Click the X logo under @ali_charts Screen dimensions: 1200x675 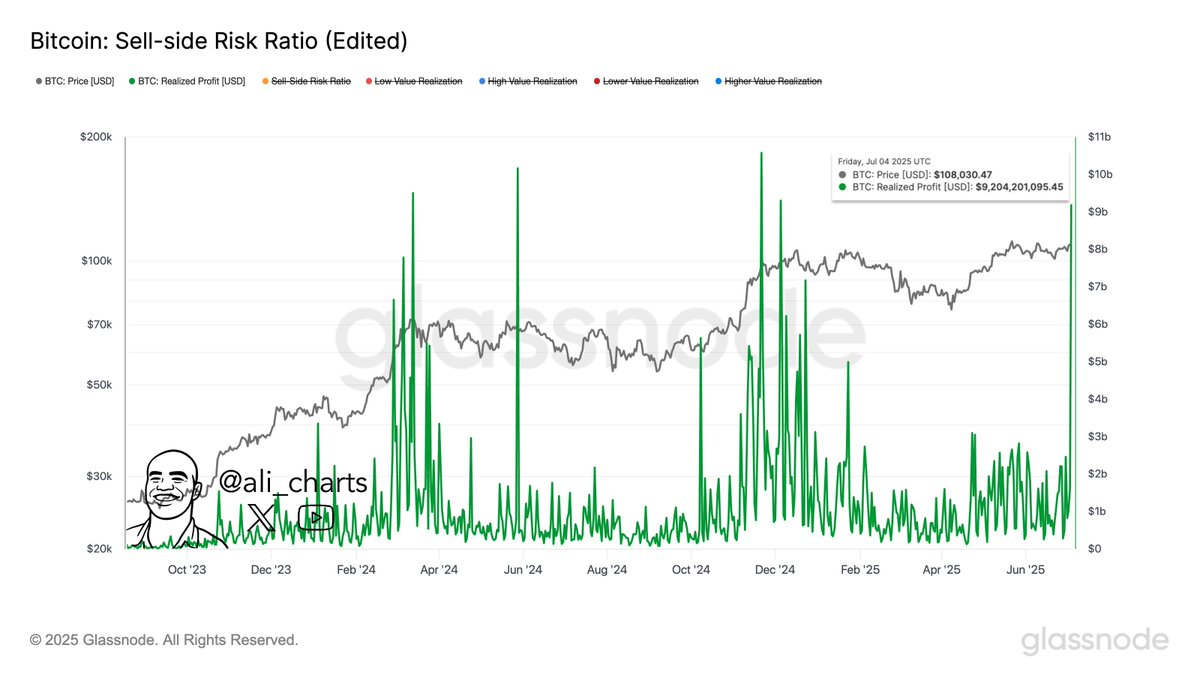point(261,517)
